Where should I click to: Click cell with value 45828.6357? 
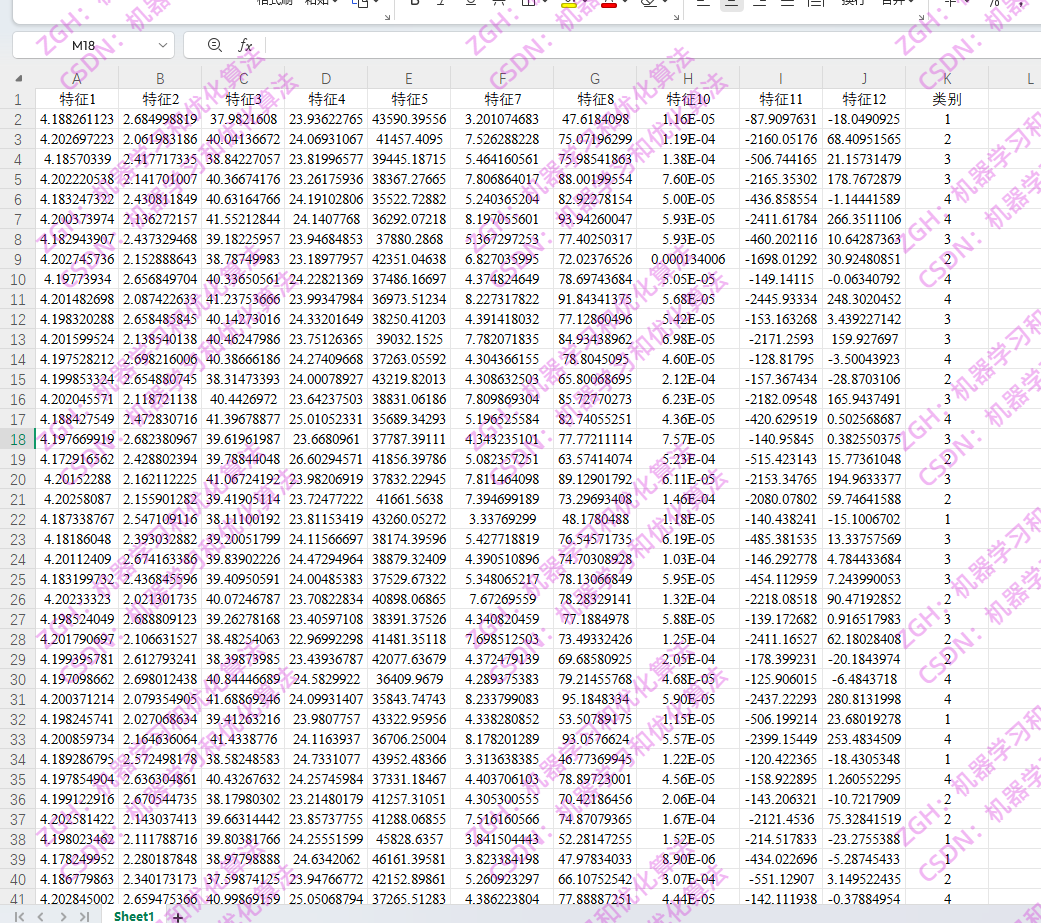coord(409,839)
